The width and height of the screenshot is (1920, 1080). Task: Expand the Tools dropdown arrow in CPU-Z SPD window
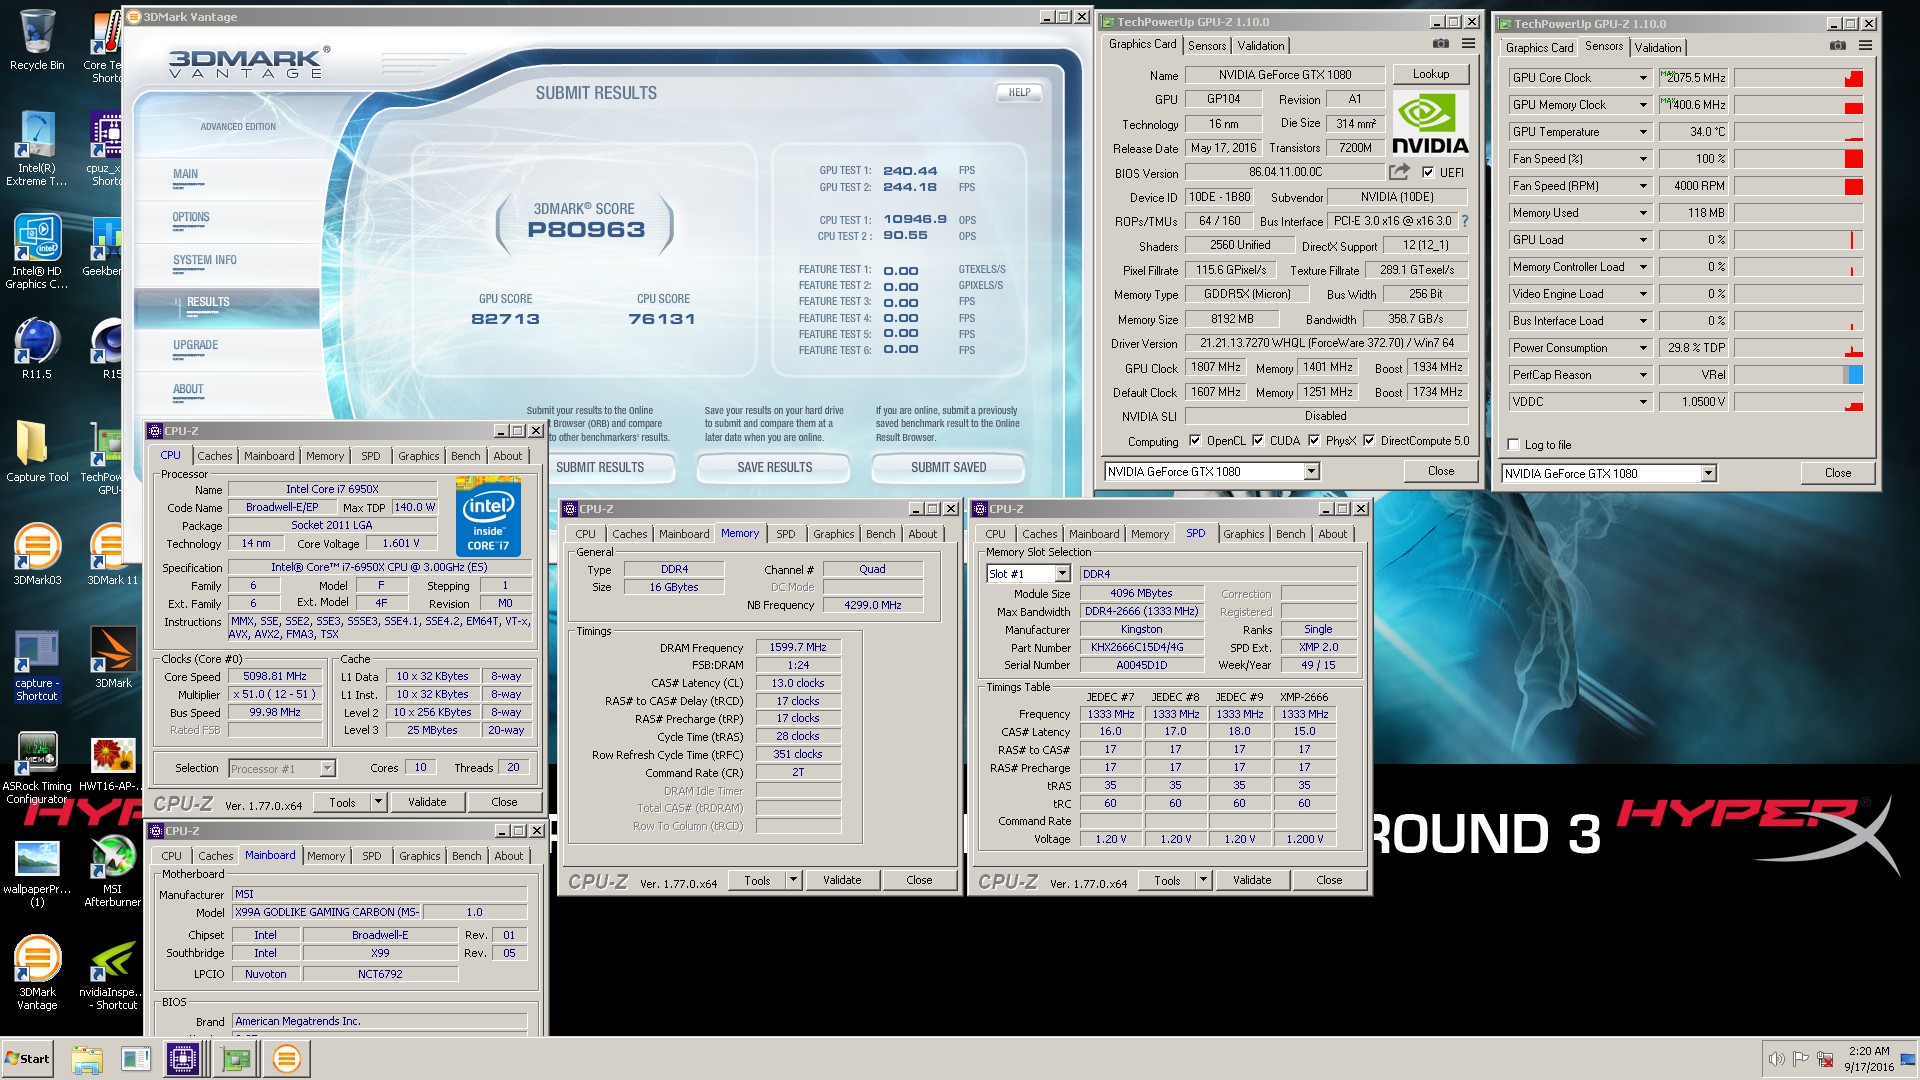point(1204,880)
